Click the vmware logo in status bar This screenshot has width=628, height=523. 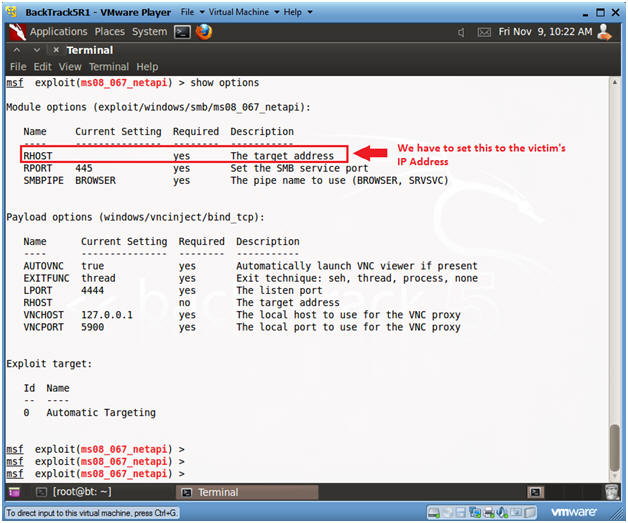pyautogui.click(x=574, y=512)
